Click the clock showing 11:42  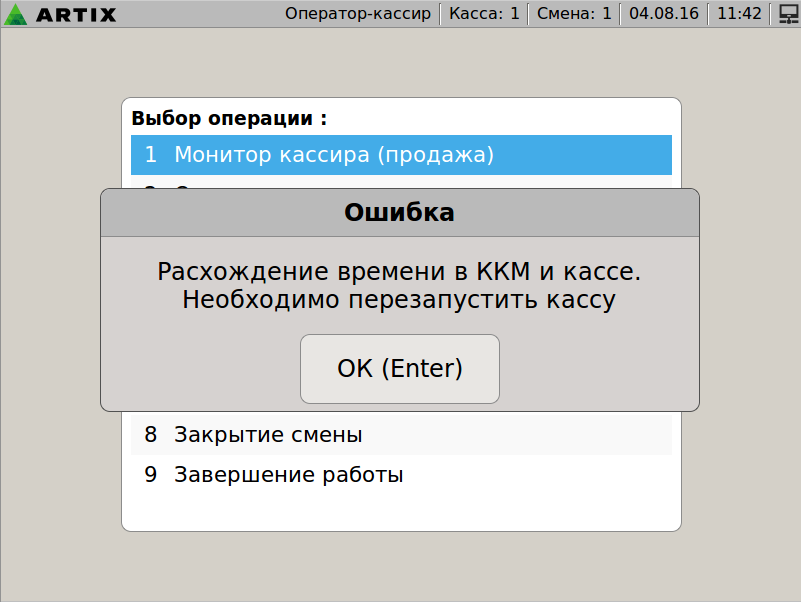pyautogui.click(x=739, y=14)
